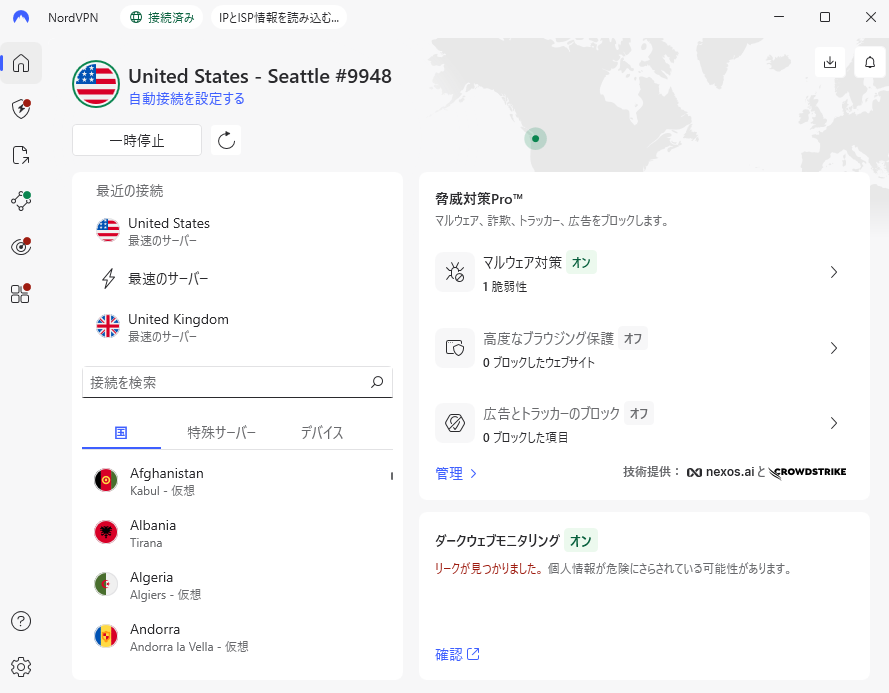The width and height of the screenshot is (889, 693).
Task: Click the reconnect refresh icon button
Action: tap(226, 141)
